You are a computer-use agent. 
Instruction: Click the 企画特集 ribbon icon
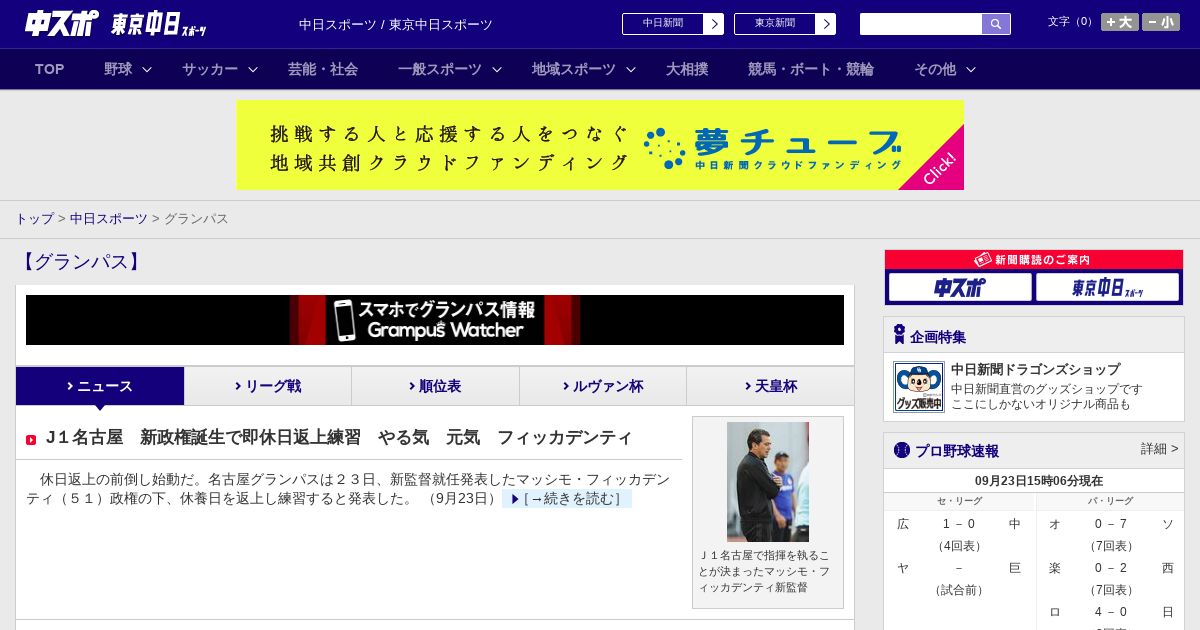pos(899,335)
